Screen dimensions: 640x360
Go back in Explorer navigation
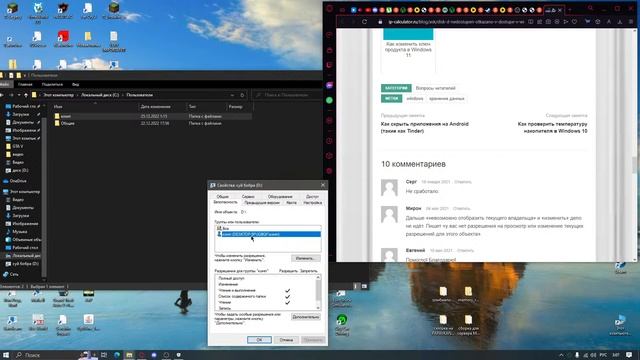(2, 95)
